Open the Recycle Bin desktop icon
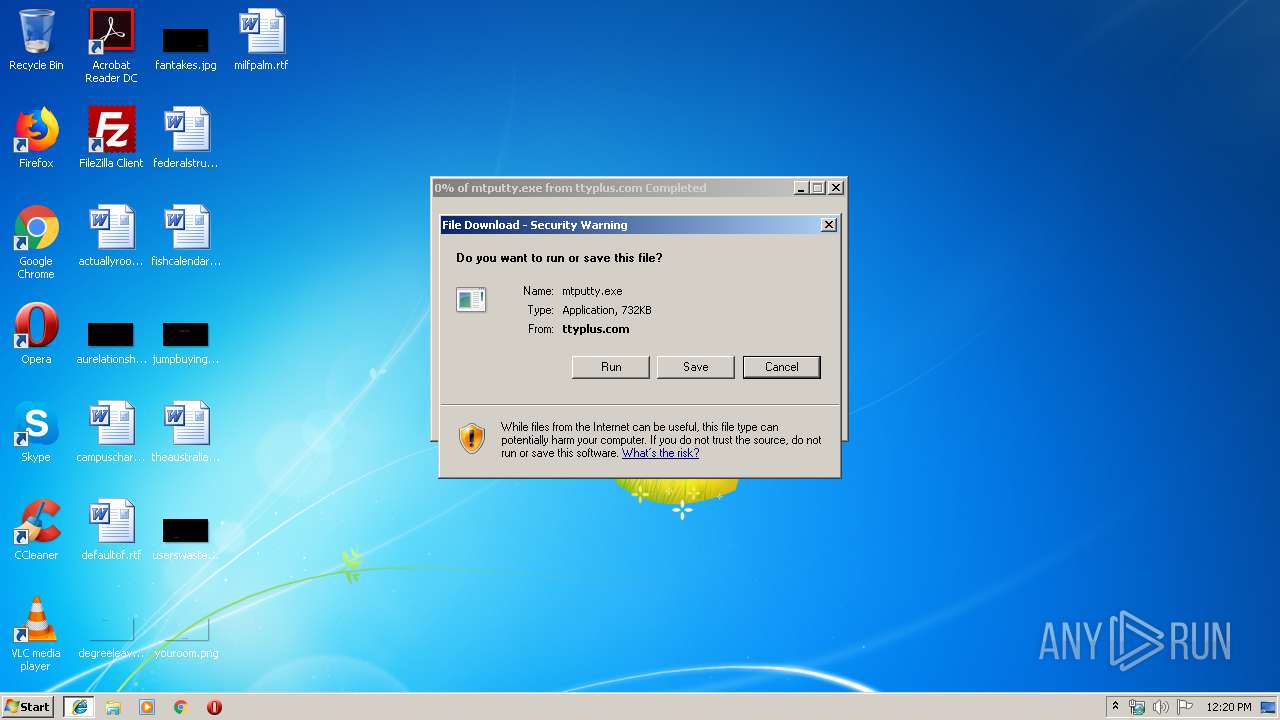 [x=36, y=40]
